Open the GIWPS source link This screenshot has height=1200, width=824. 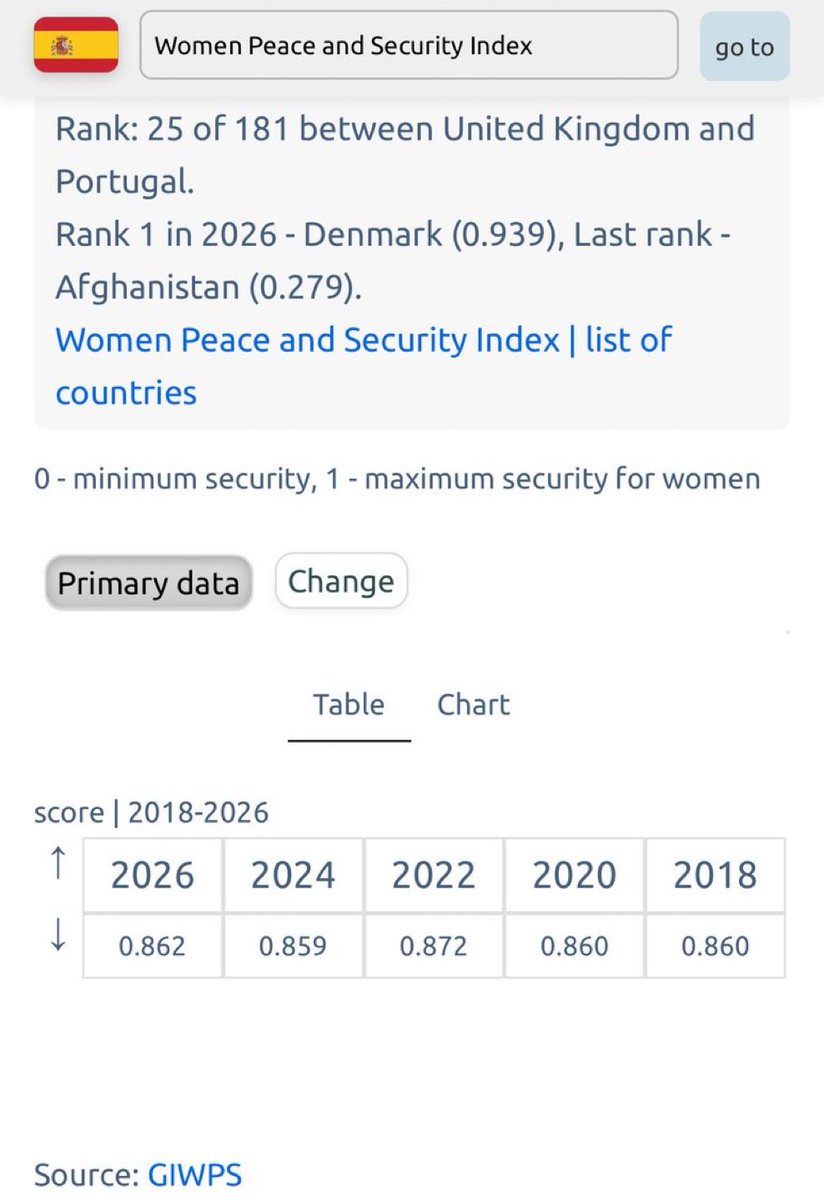coord(195,1175)
